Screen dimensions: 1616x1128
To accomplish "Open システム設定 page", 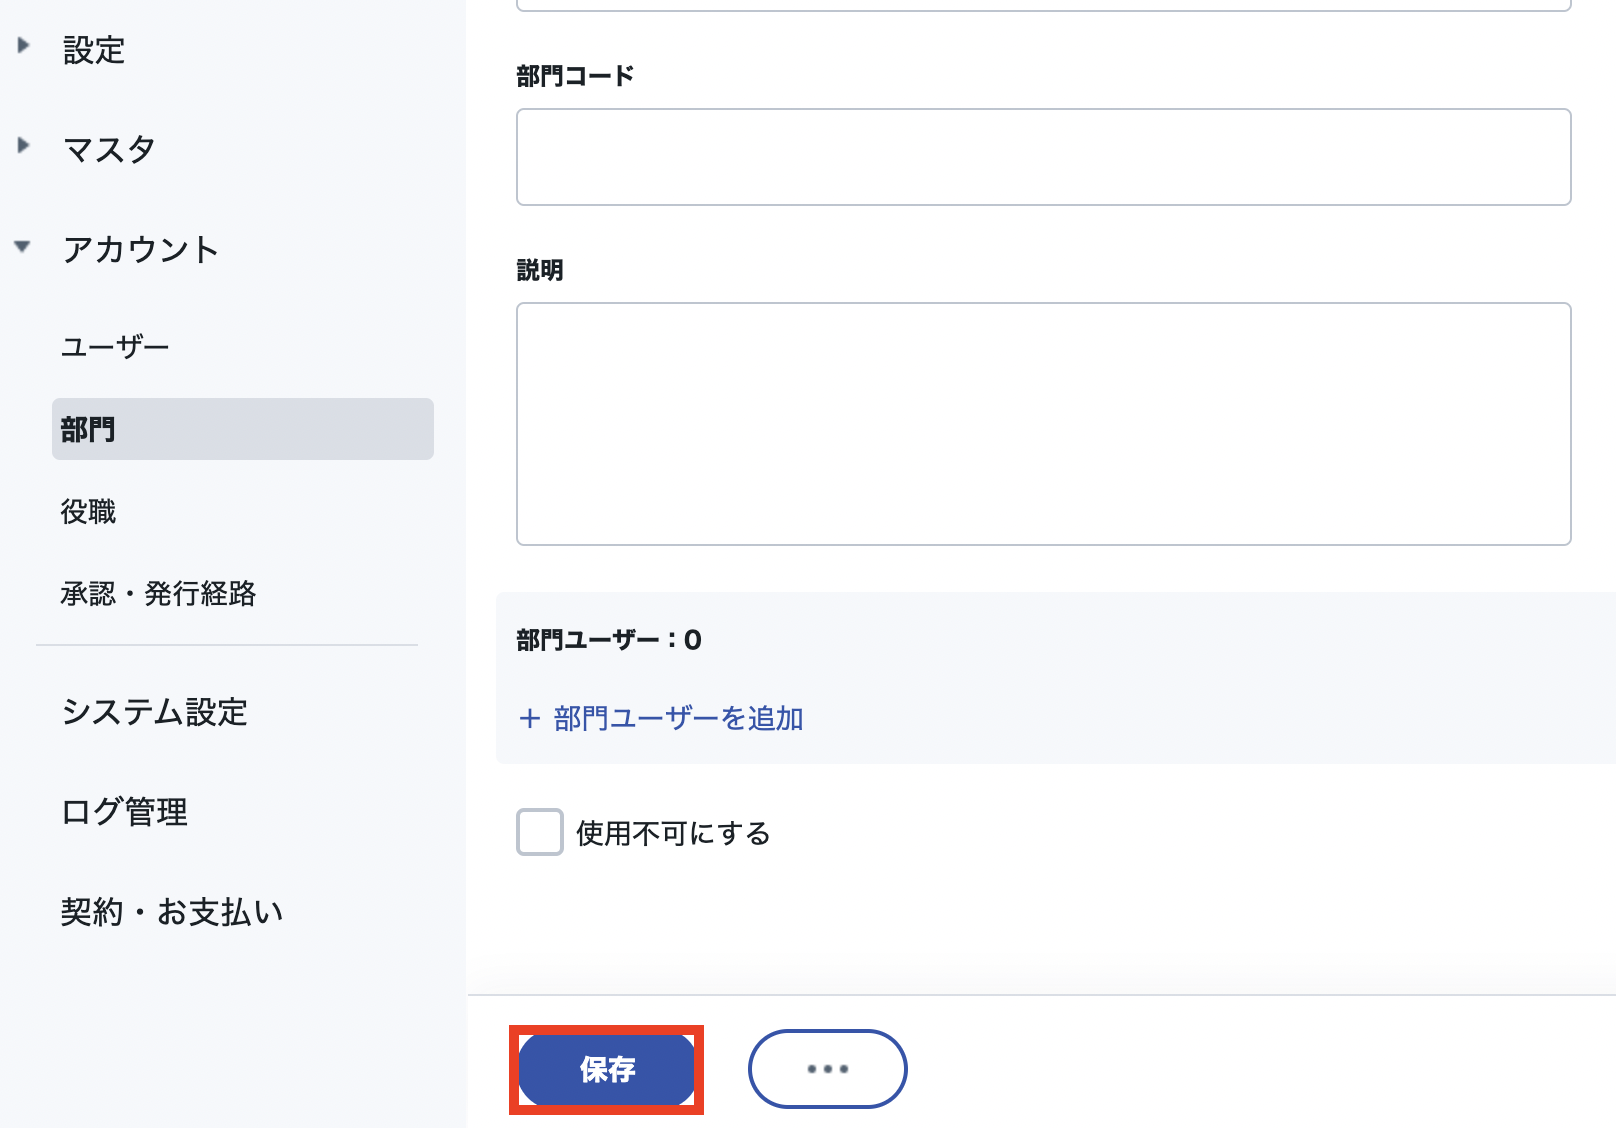I will [x=155, y=712].
